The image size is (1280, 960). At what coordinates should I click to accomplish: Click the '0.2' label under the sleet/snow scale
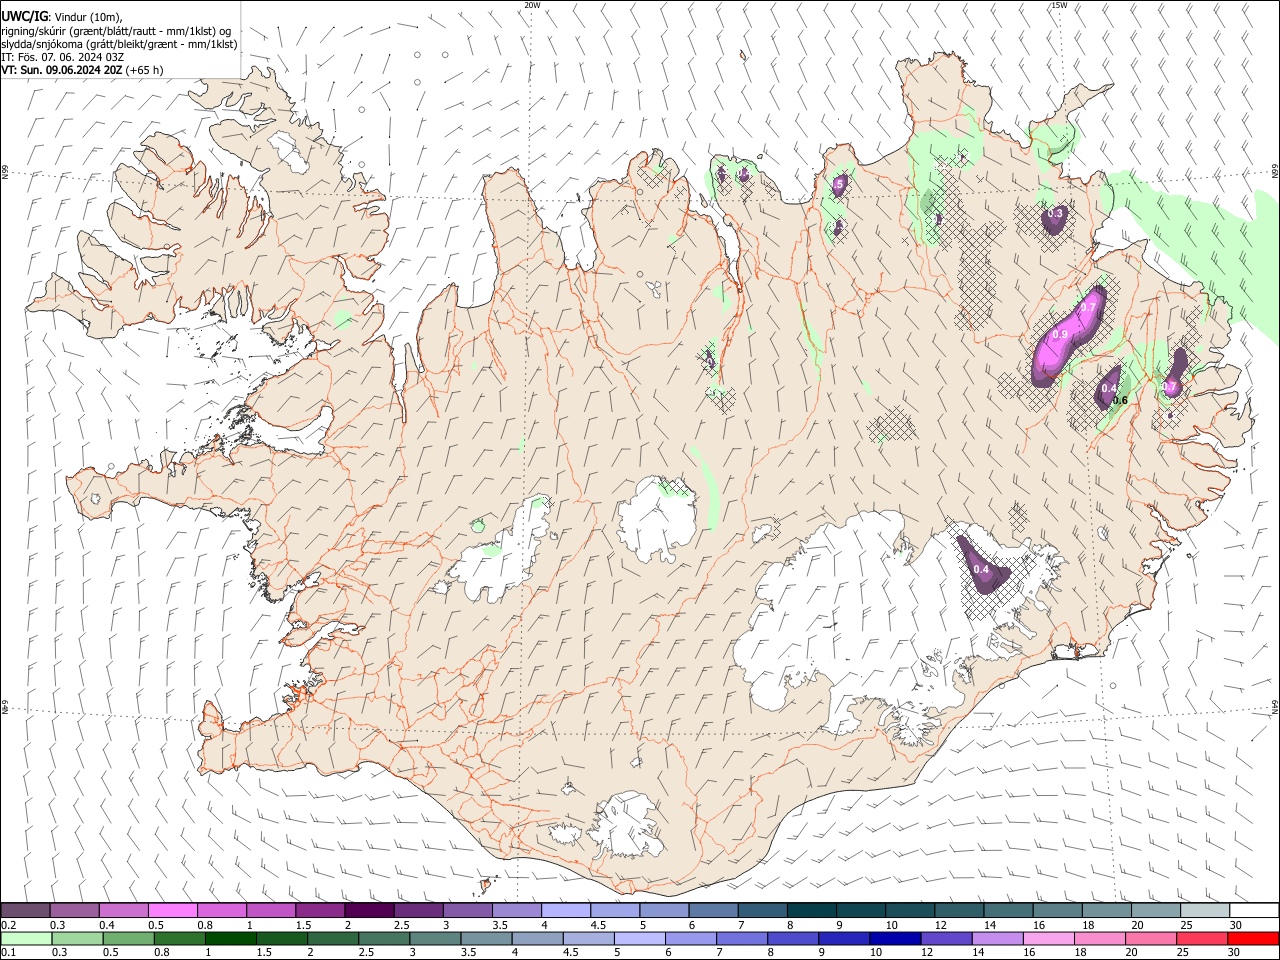[x=8, y=925]
